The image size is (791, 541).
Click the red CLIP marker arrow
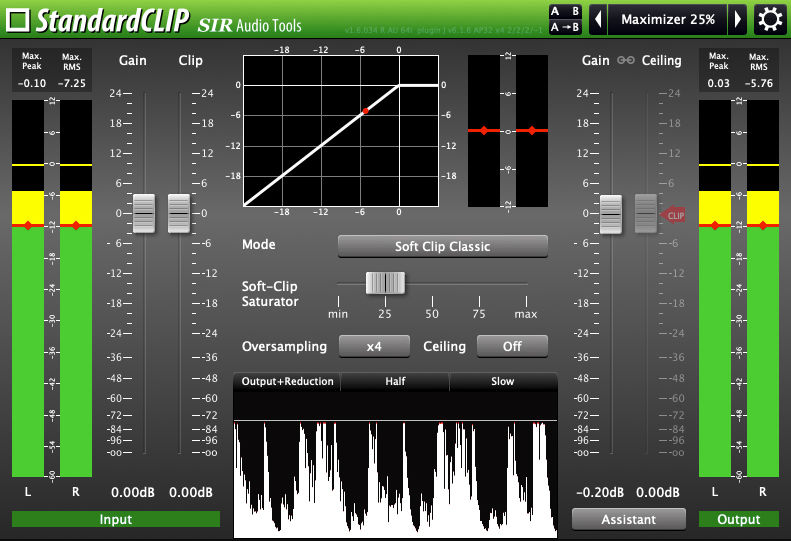(673, 215)
